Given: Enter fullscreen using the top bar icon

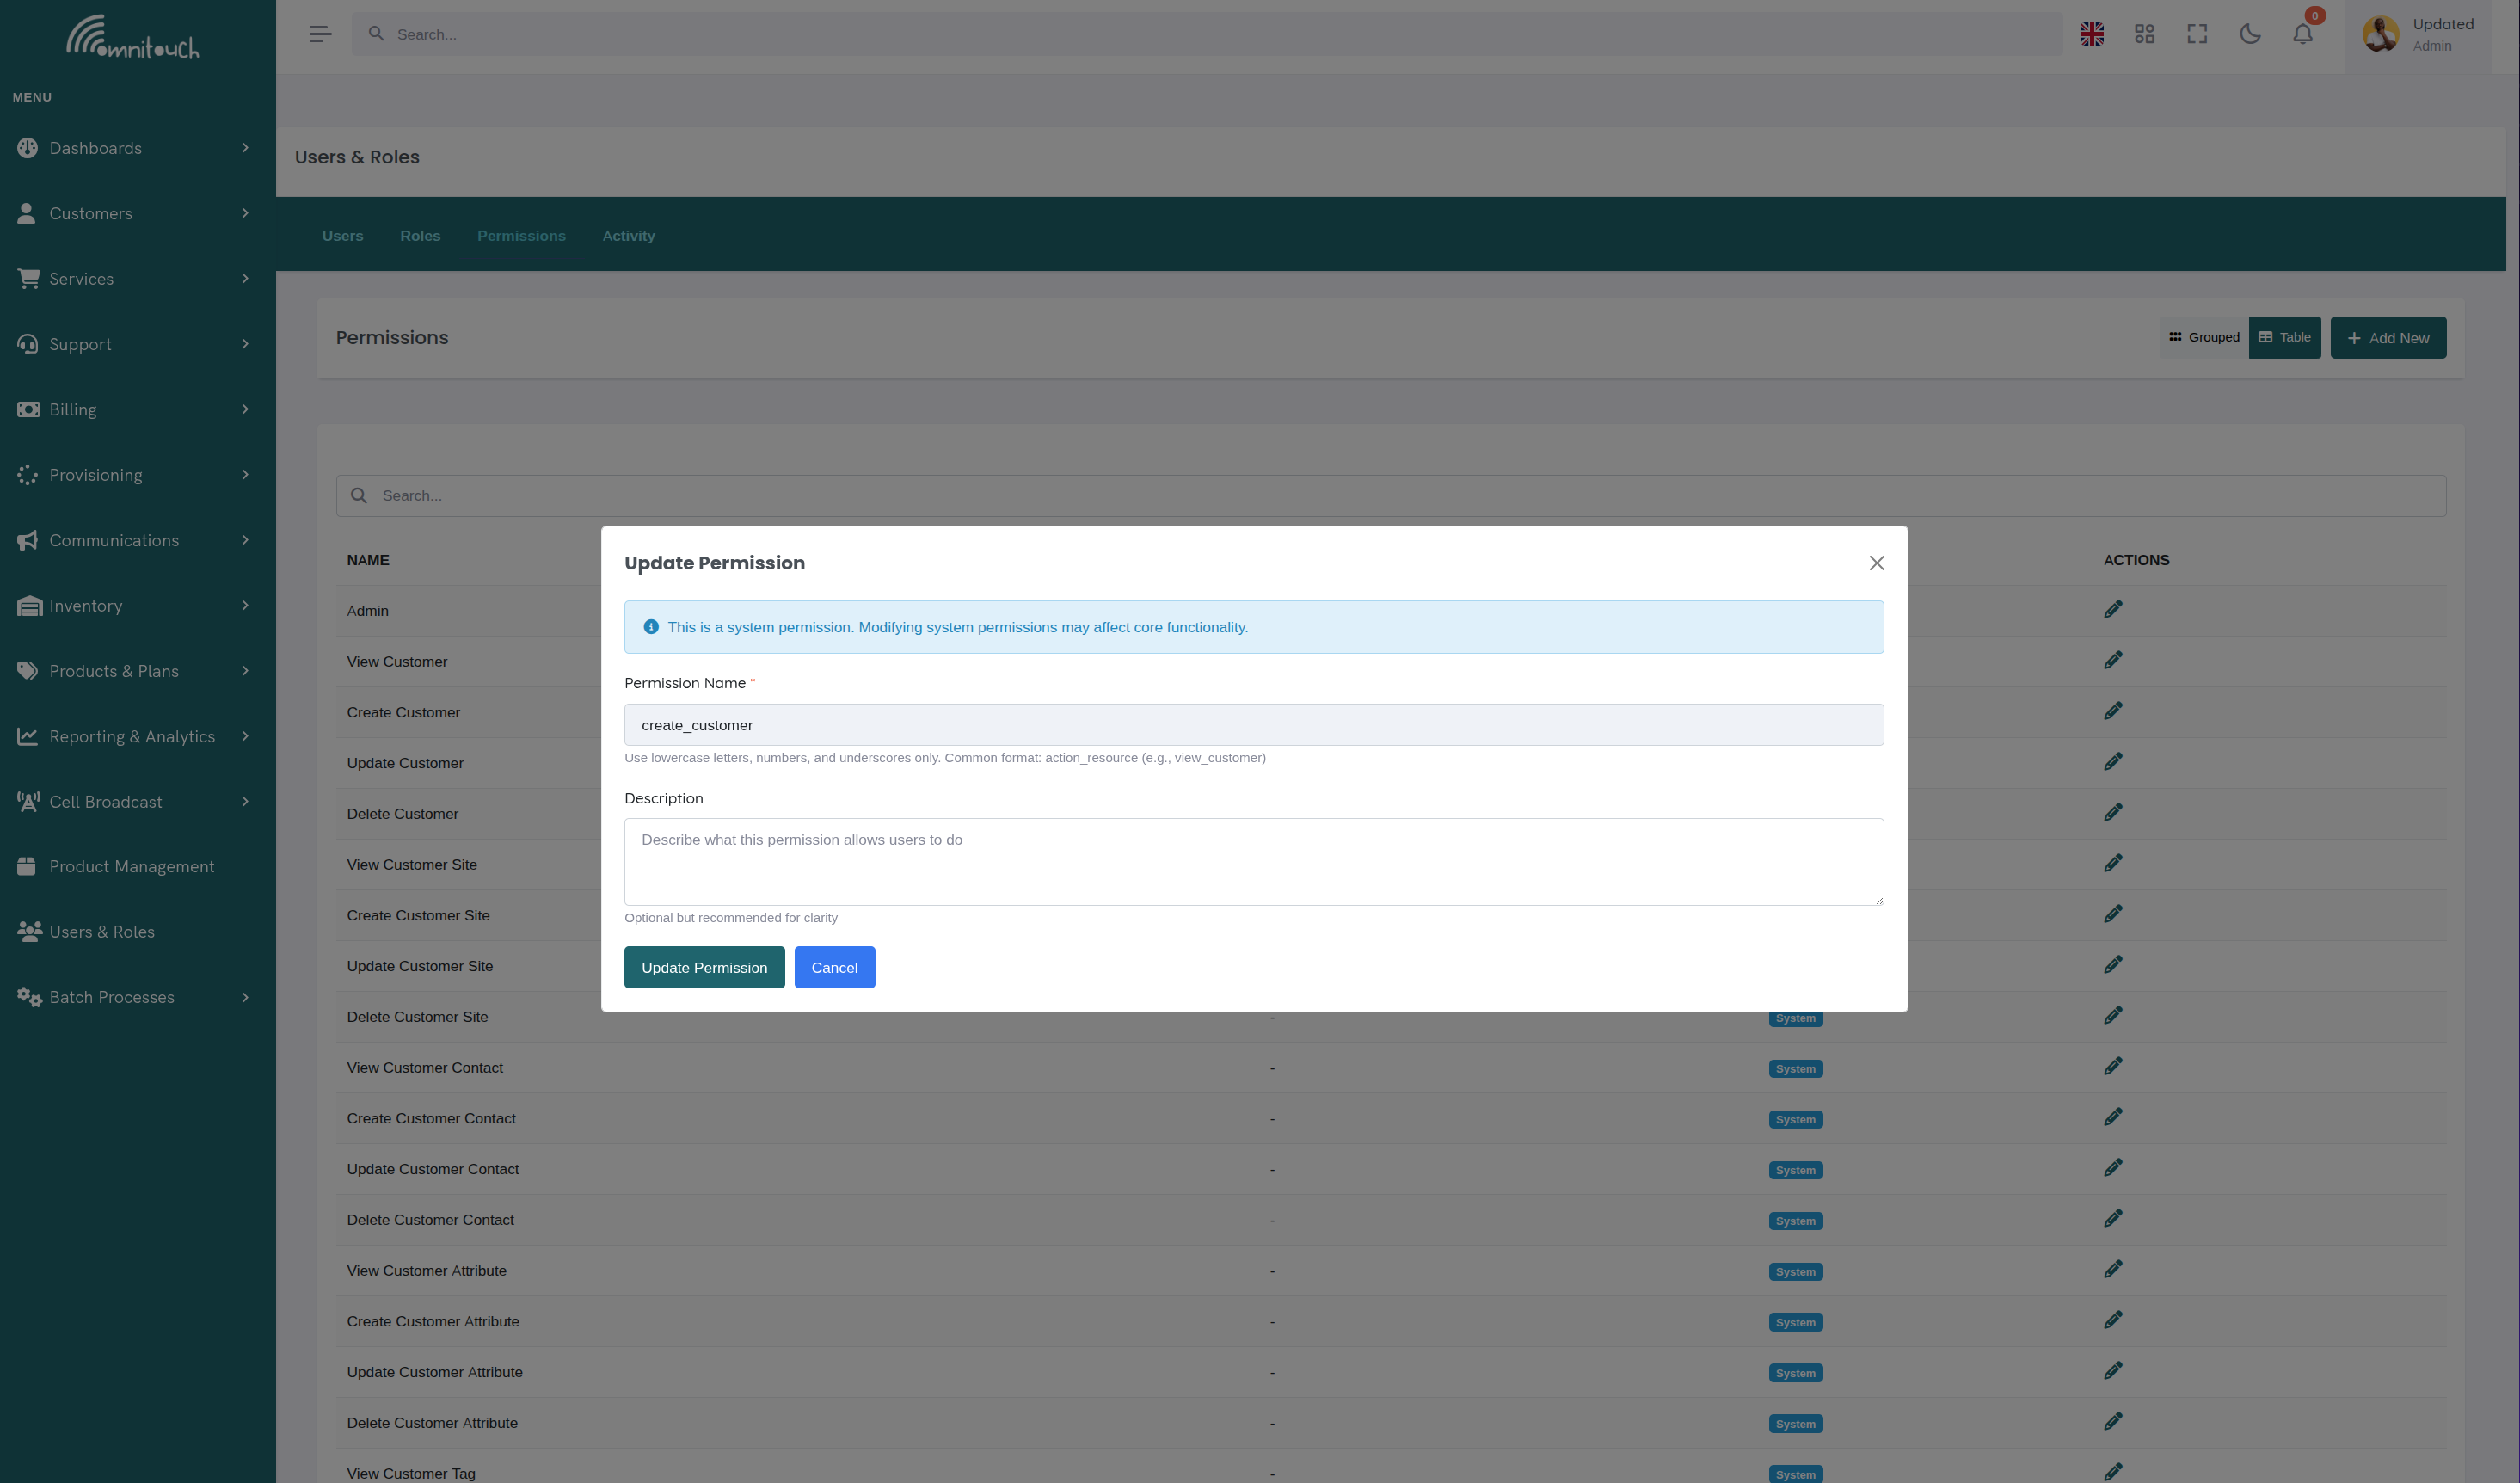Looking at the screenshot, I should pos(2197,33).
